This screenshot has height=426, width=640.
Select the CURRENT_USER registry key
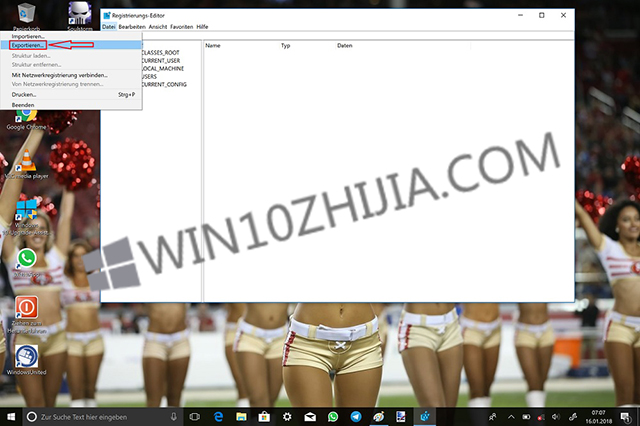pos(161,60)
